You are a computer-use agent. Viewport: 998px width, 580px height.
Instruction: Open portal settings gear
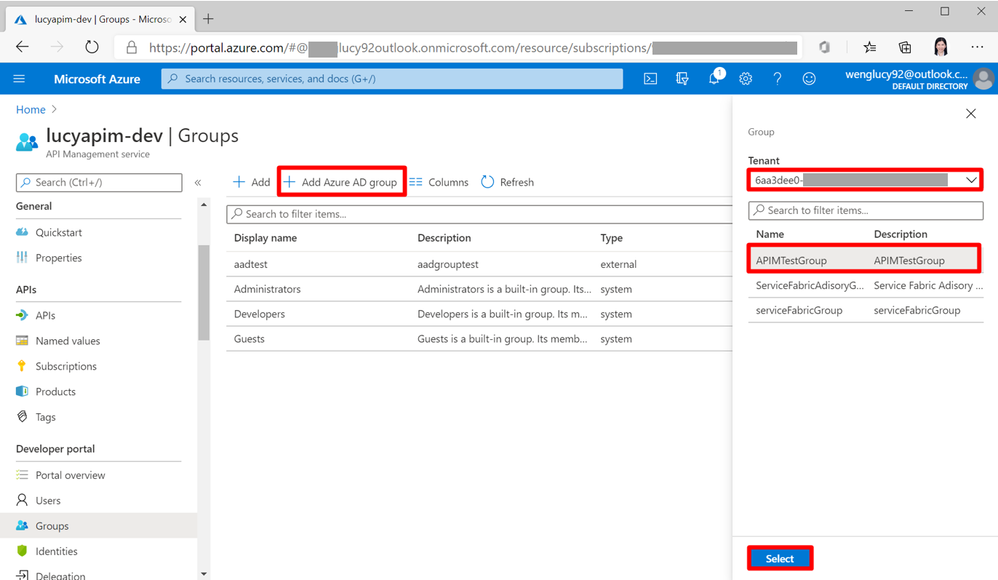tap(745, 79)
